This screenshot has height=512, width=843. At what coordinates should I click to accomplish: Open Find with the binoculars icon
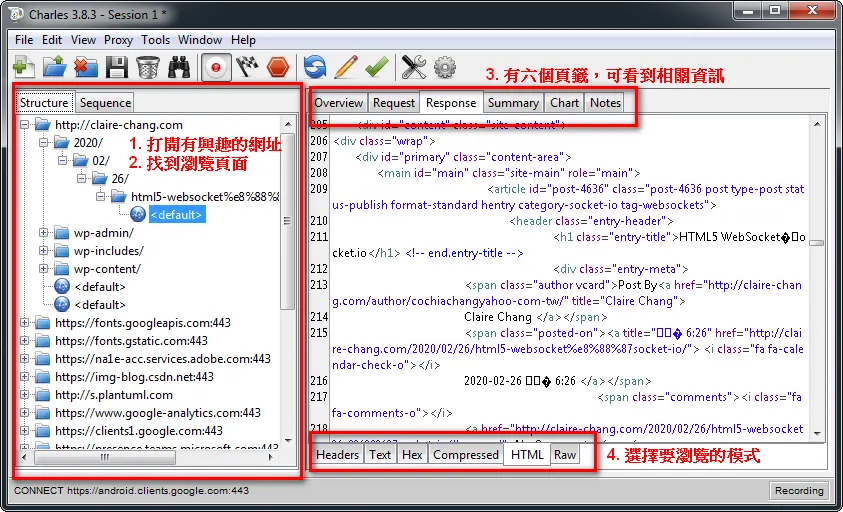pos(179,68)
